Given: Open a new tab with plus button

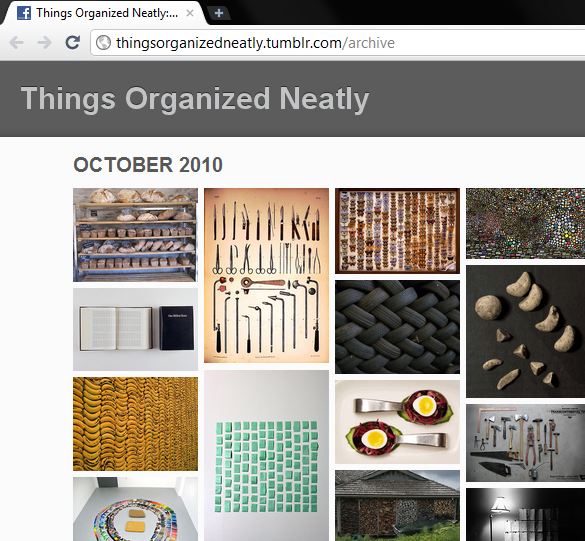Looking at the screenshot, I should click(219, 13).
